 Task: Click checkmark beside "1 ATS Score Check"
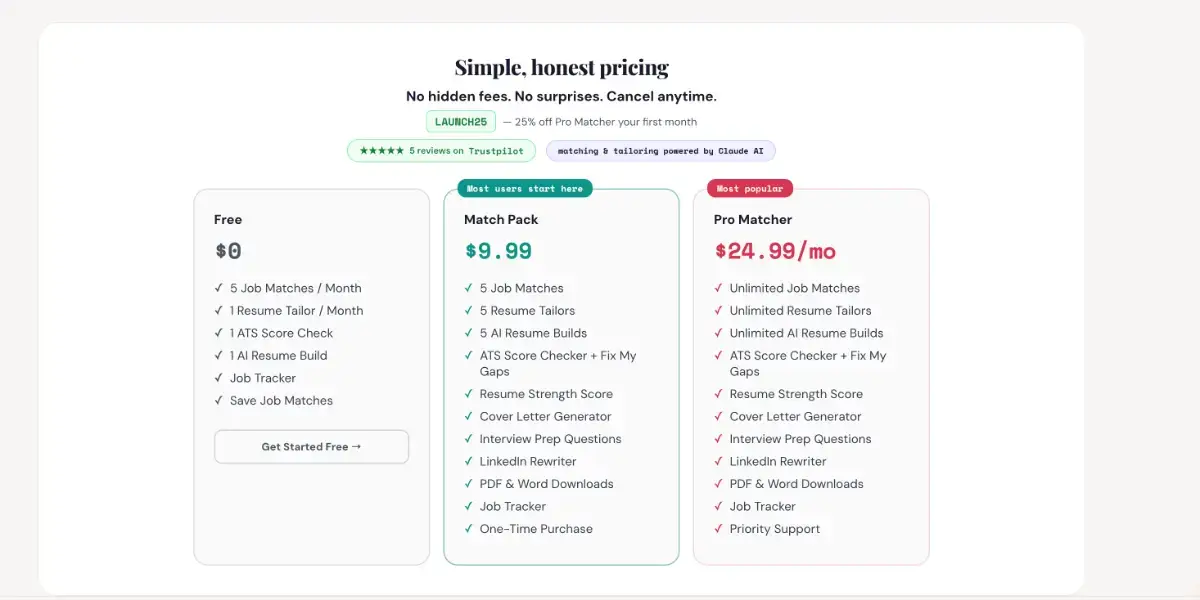(219, 333)
